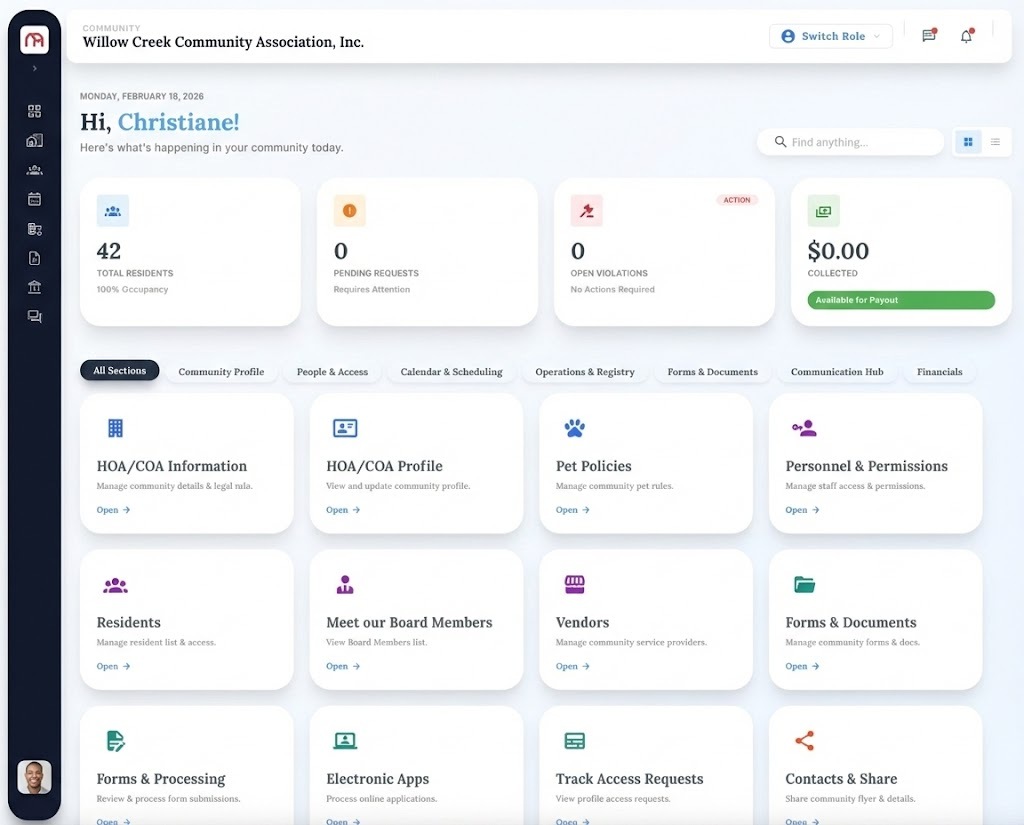
Task: Click the calendar icon in the sidebar
Action: coord(35,199)
